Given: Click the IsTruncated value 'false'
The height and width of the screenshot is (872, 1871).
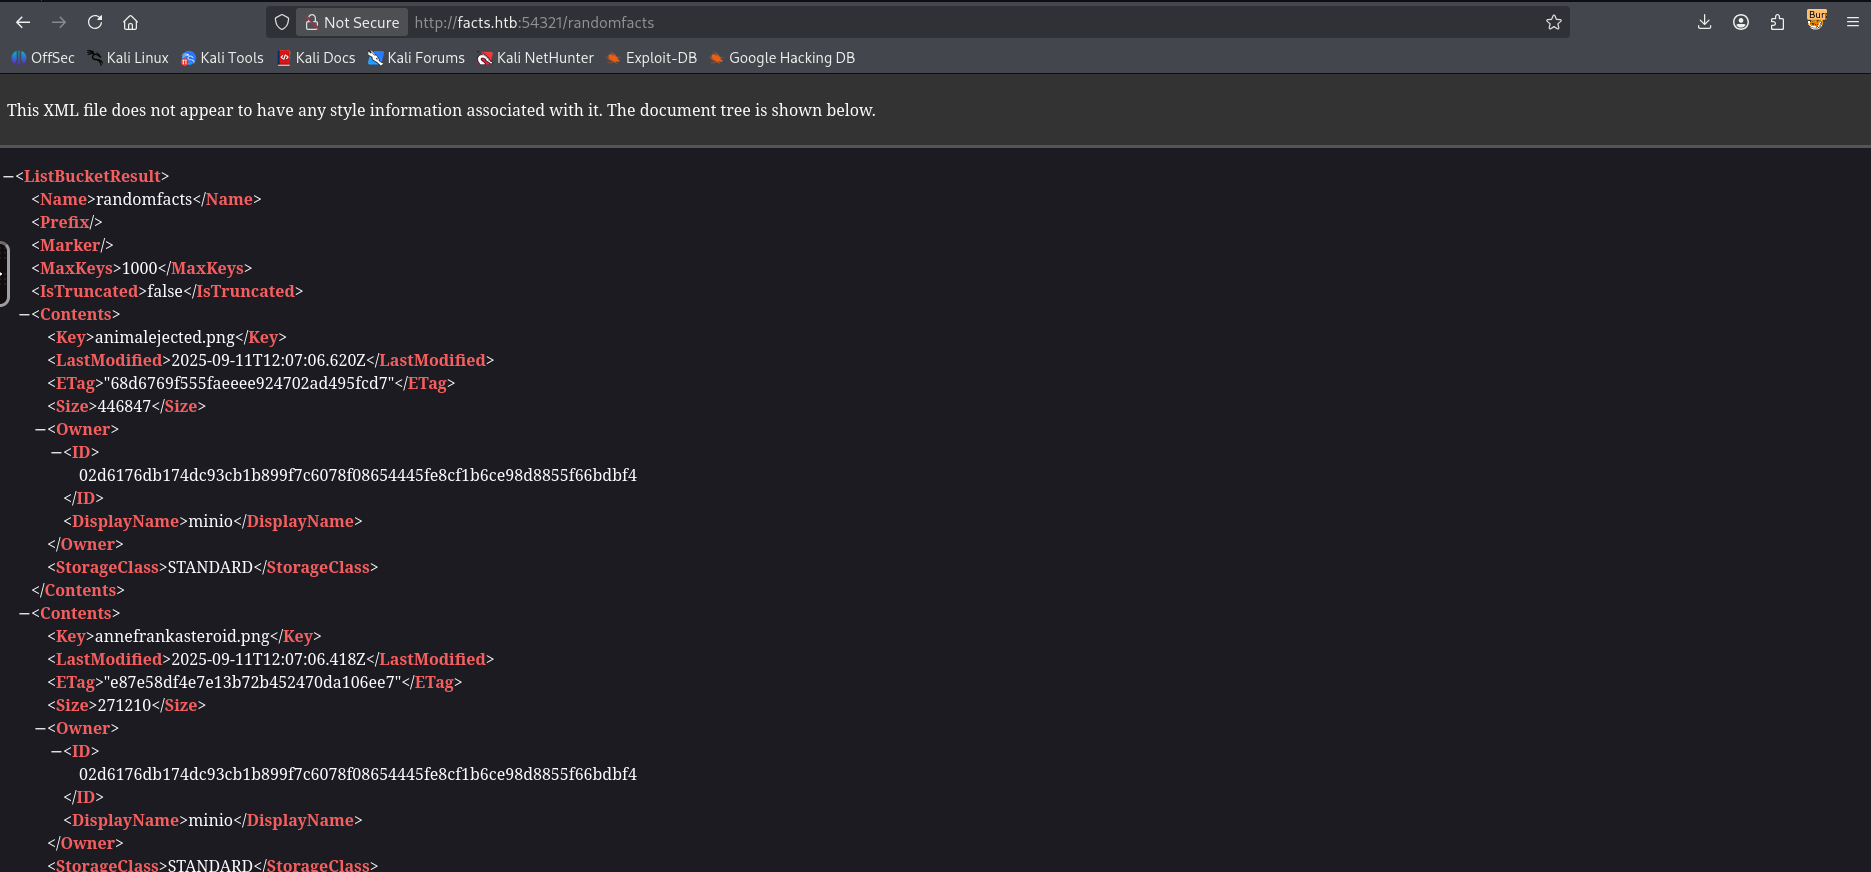Looking at the screenshot, I should [165, 291].
